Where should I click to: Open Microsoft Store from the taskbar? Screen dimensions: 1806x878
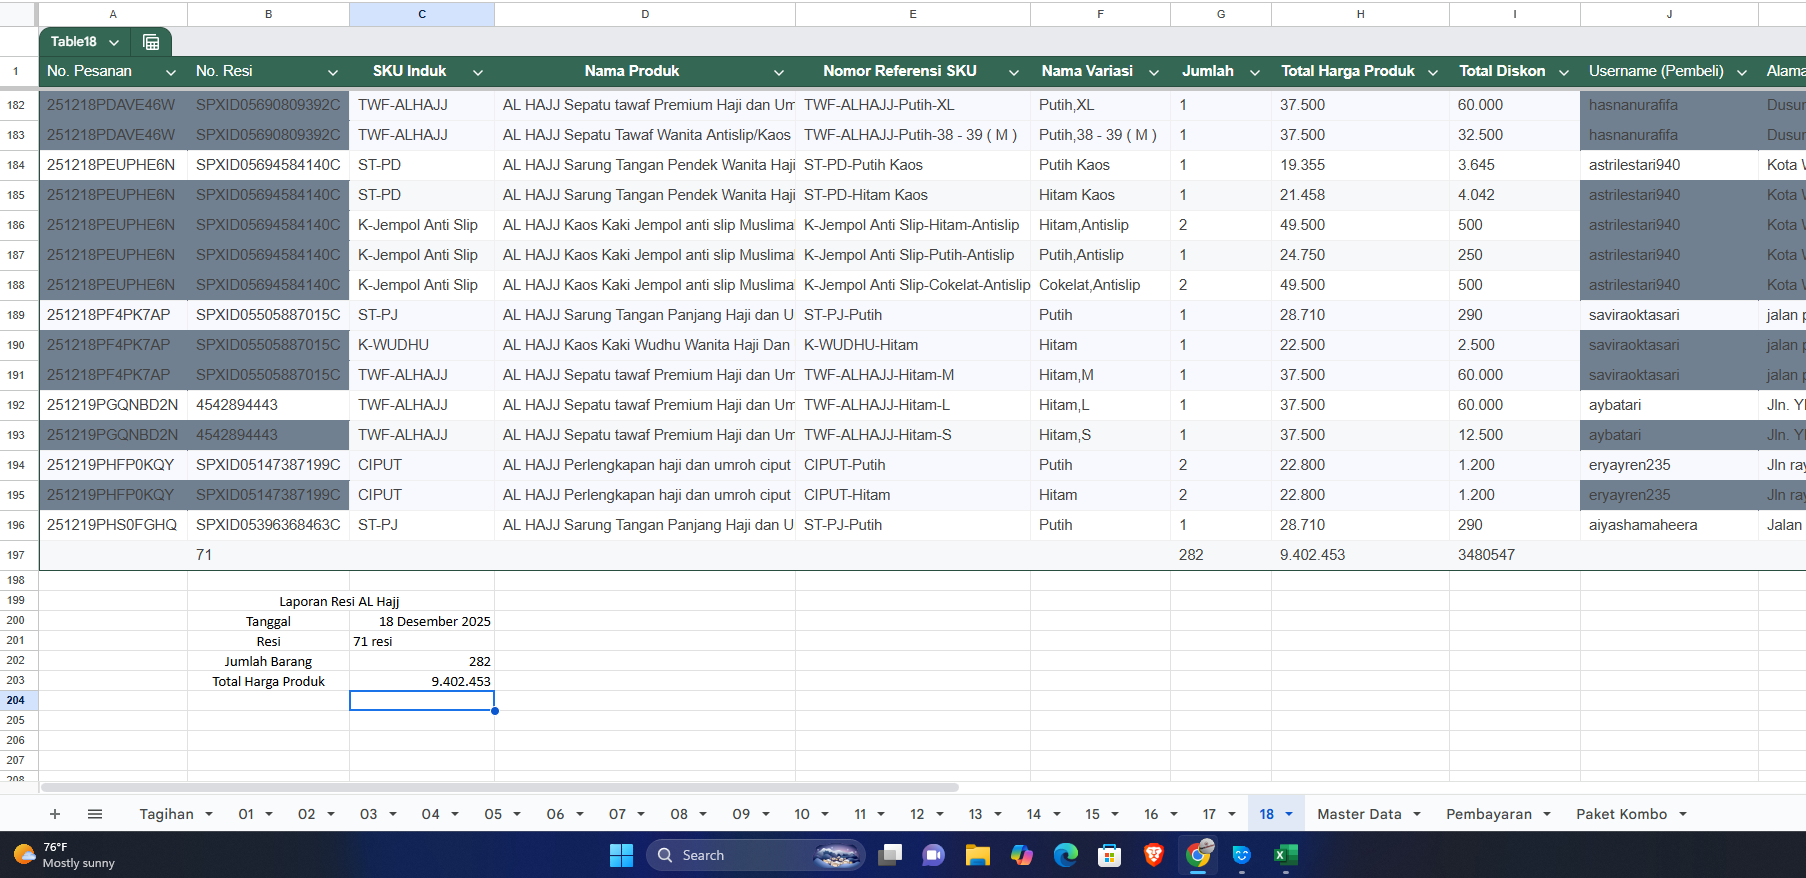[1109, 855]
